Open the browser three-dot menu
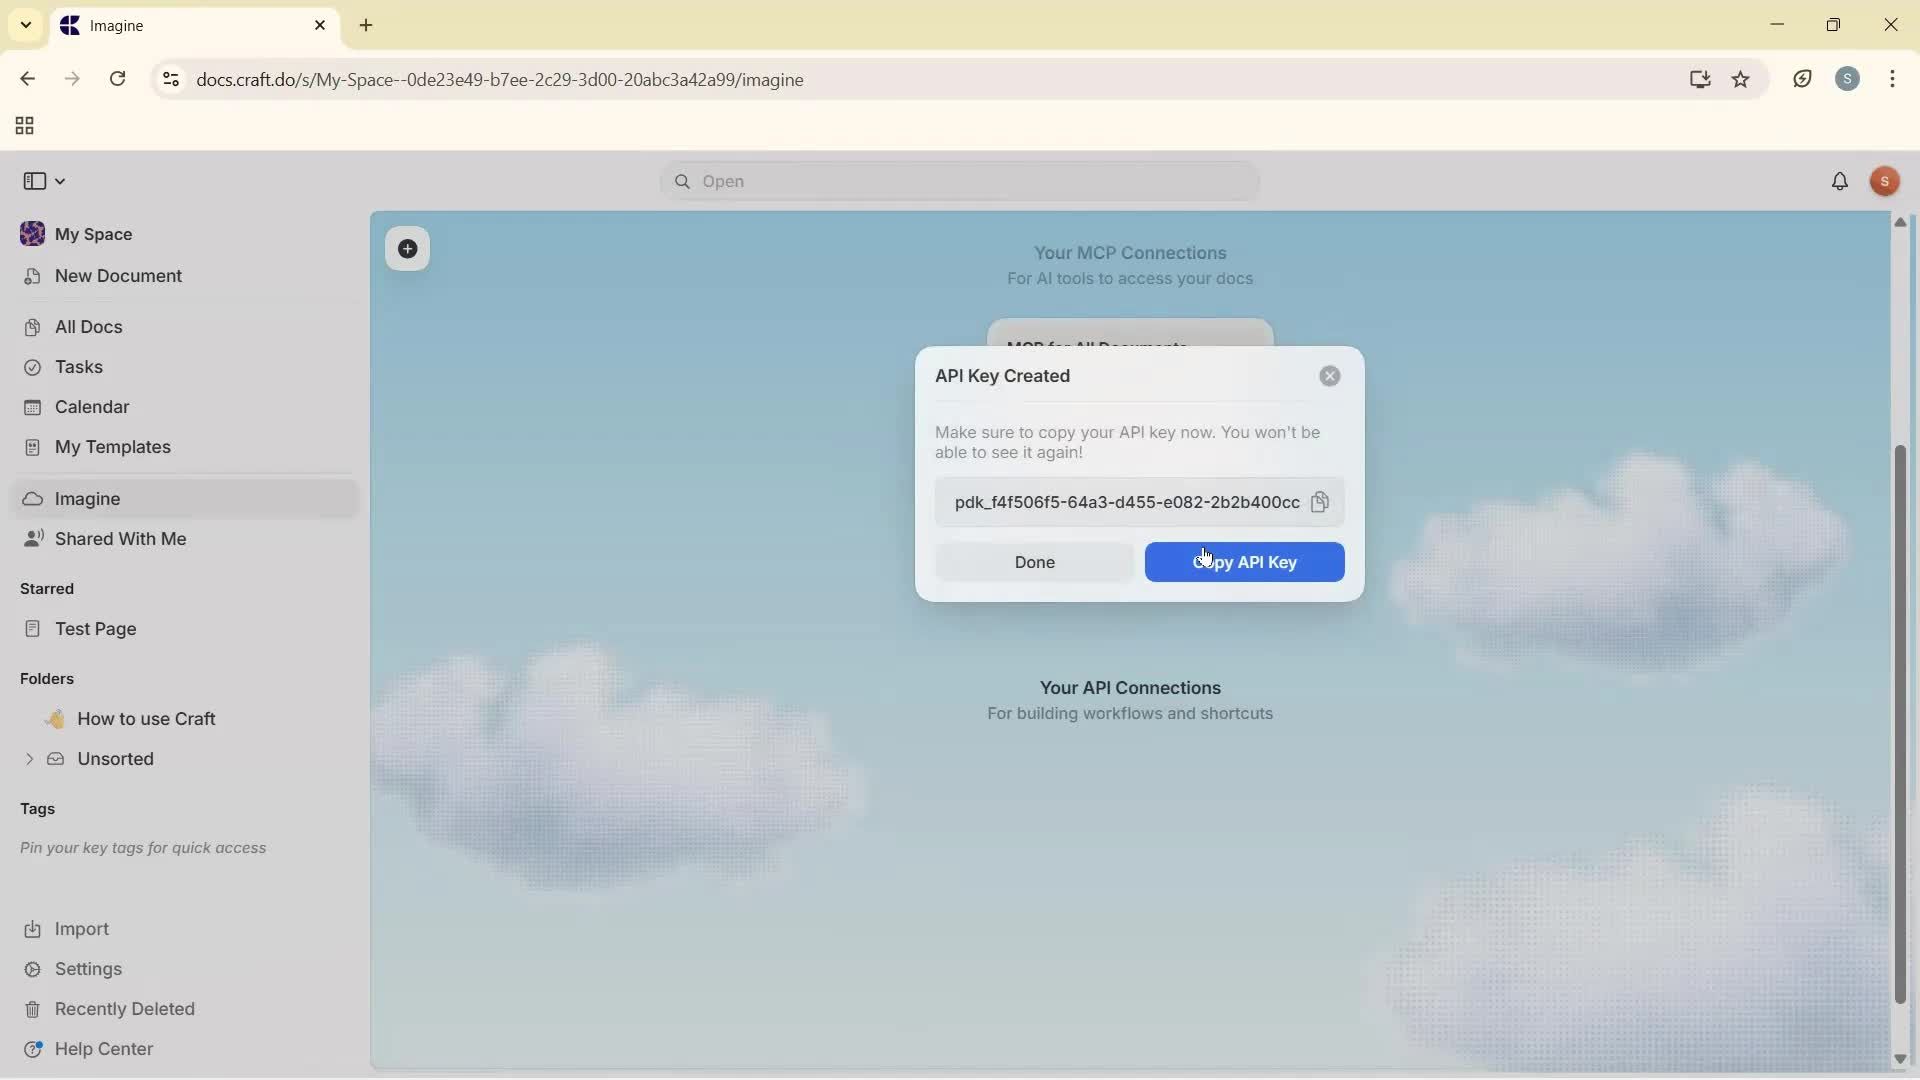 pyautogui.click(x=1895, y=79)
